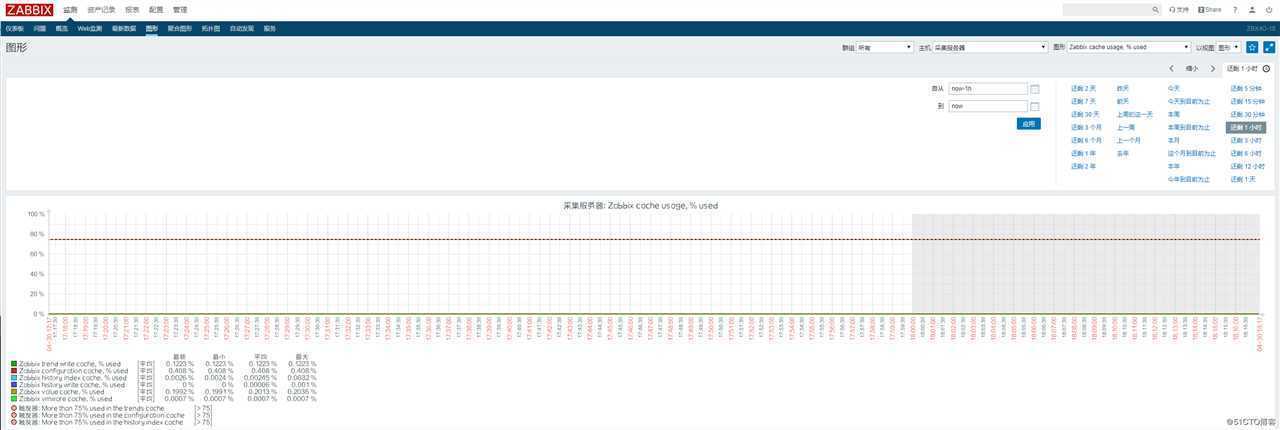Toggle fullscreen mode with expand icon
This screenshot has width=1280, height=430.
point(1269,47)
